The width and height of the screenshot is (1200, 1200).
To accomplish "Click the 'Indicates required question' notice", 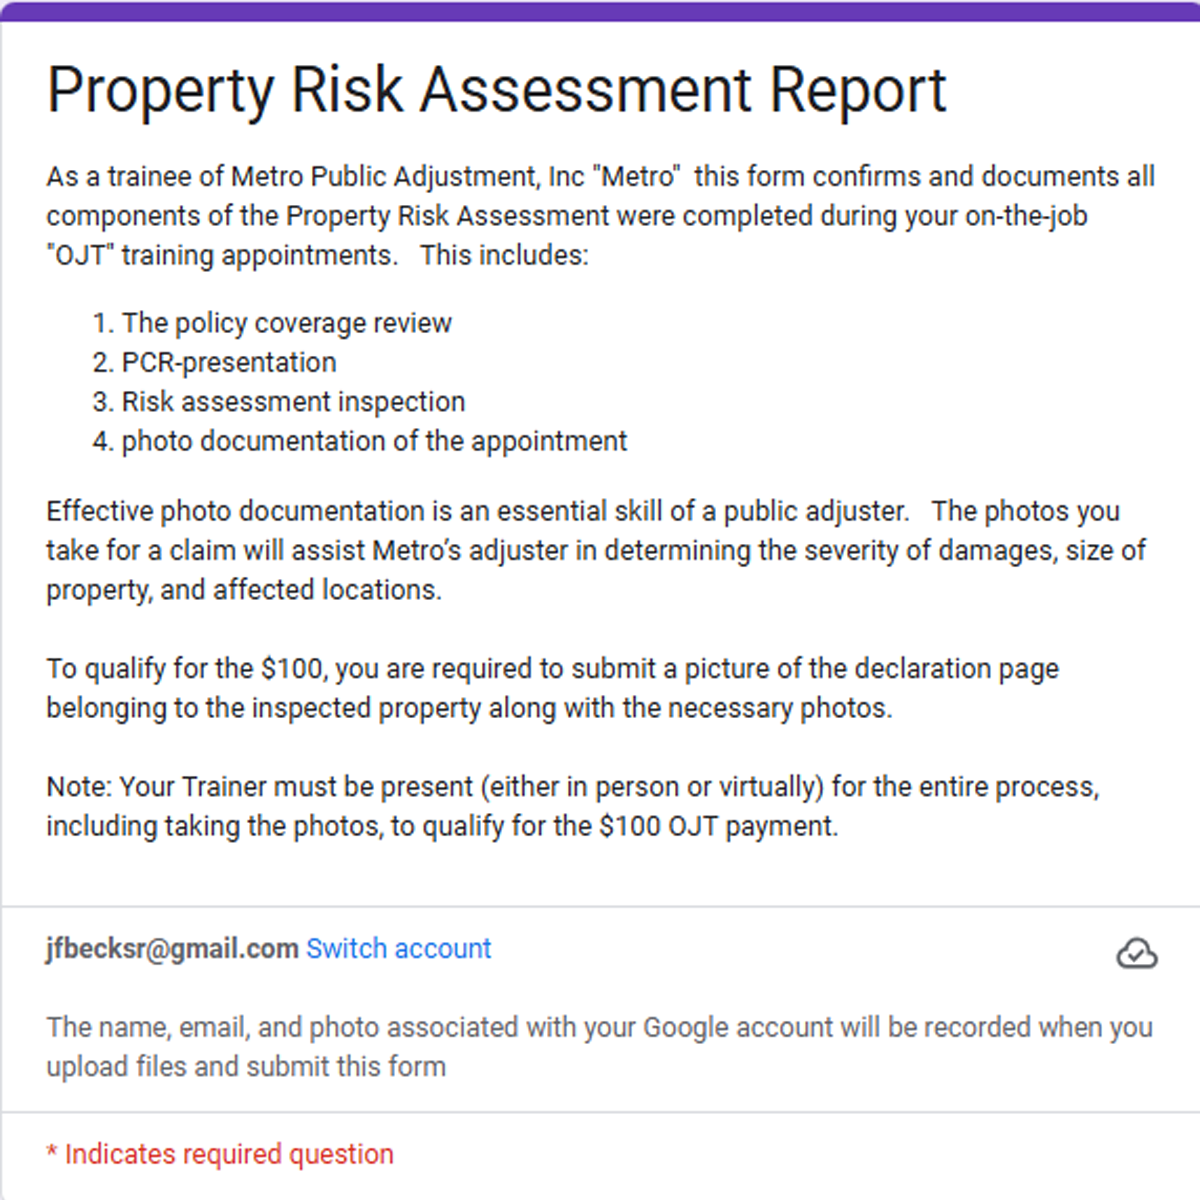I will [x=229, y=1154].
